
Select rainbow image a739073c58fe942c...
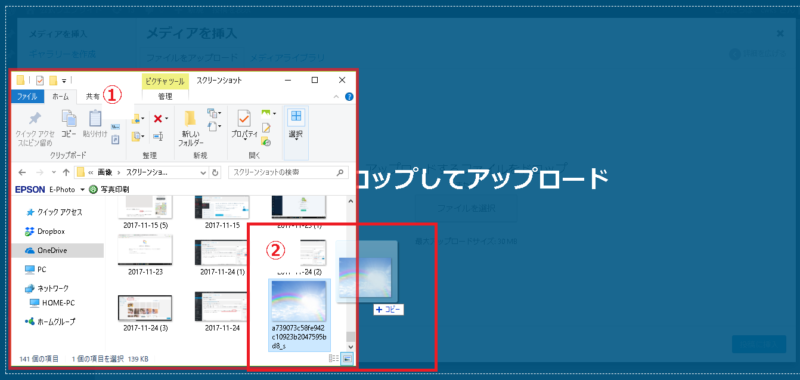299,315
